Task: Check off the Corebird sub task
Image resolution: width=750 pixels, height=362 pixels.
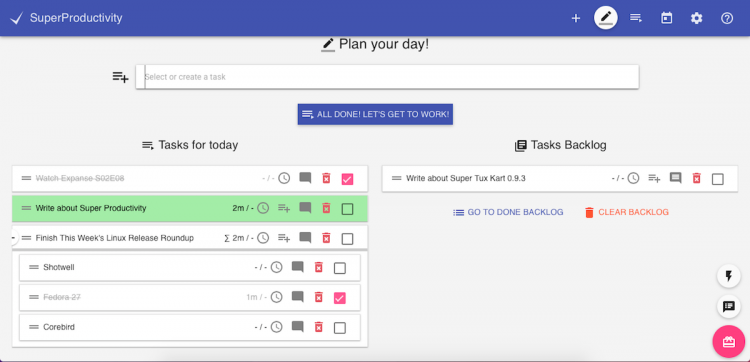Action: 340,328
